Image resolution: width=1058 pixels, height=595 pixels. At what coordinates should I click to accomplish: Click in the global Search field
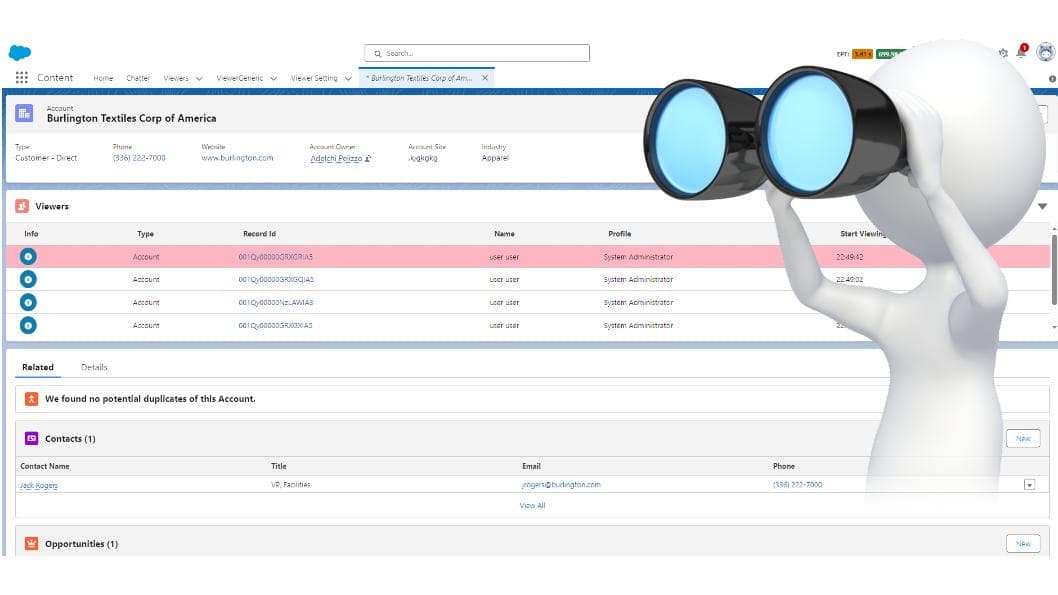pyautogui.click(x=477, y=53)
